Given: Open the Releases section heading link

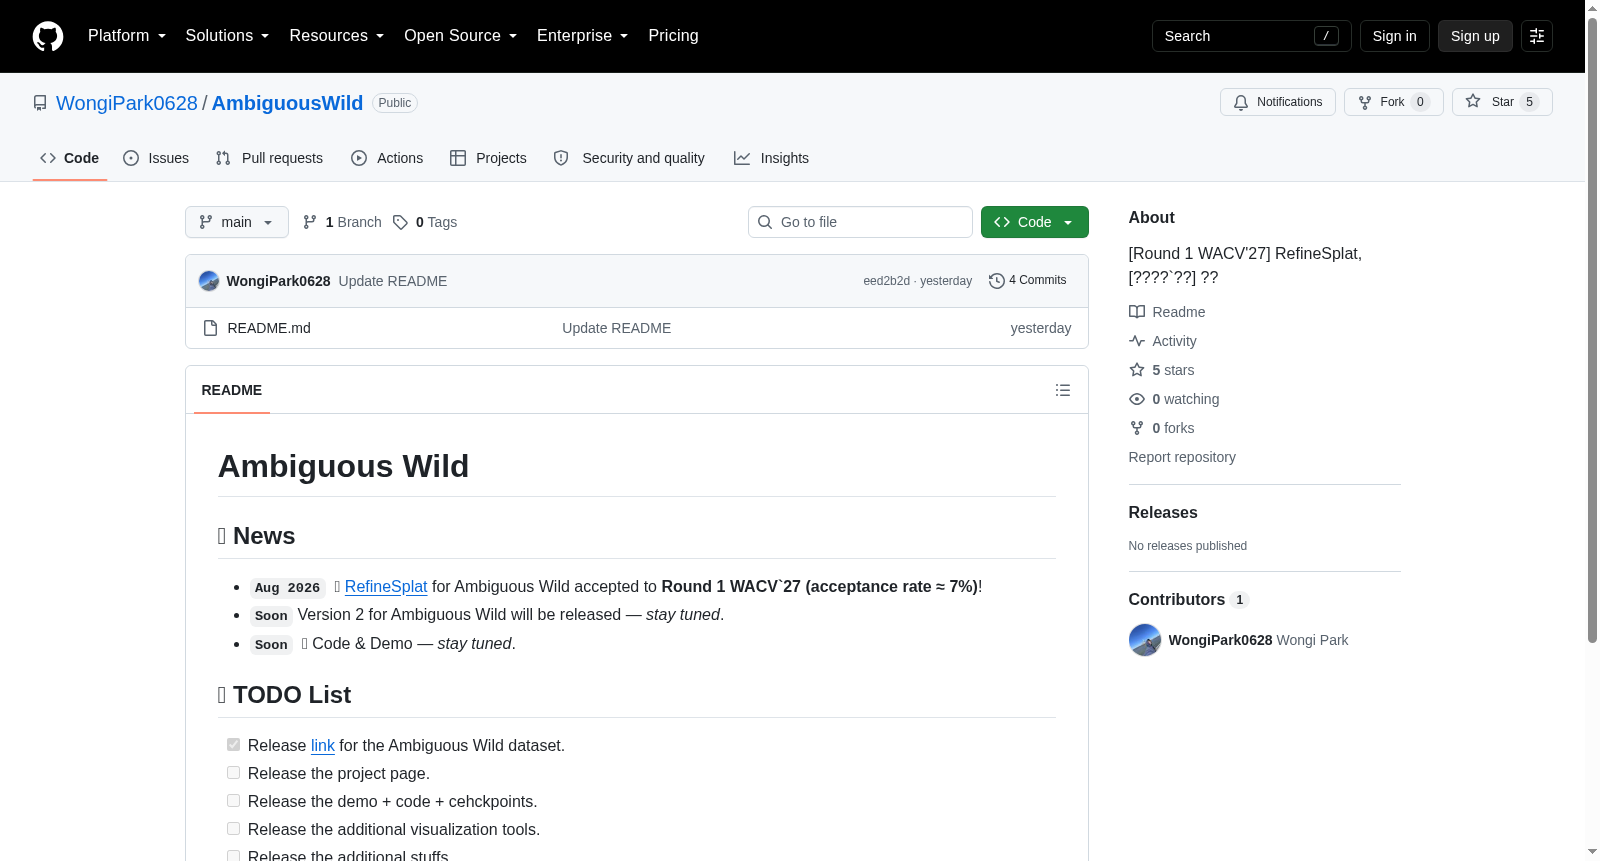Looking at the screenshot, I should tap(1163, 512).
